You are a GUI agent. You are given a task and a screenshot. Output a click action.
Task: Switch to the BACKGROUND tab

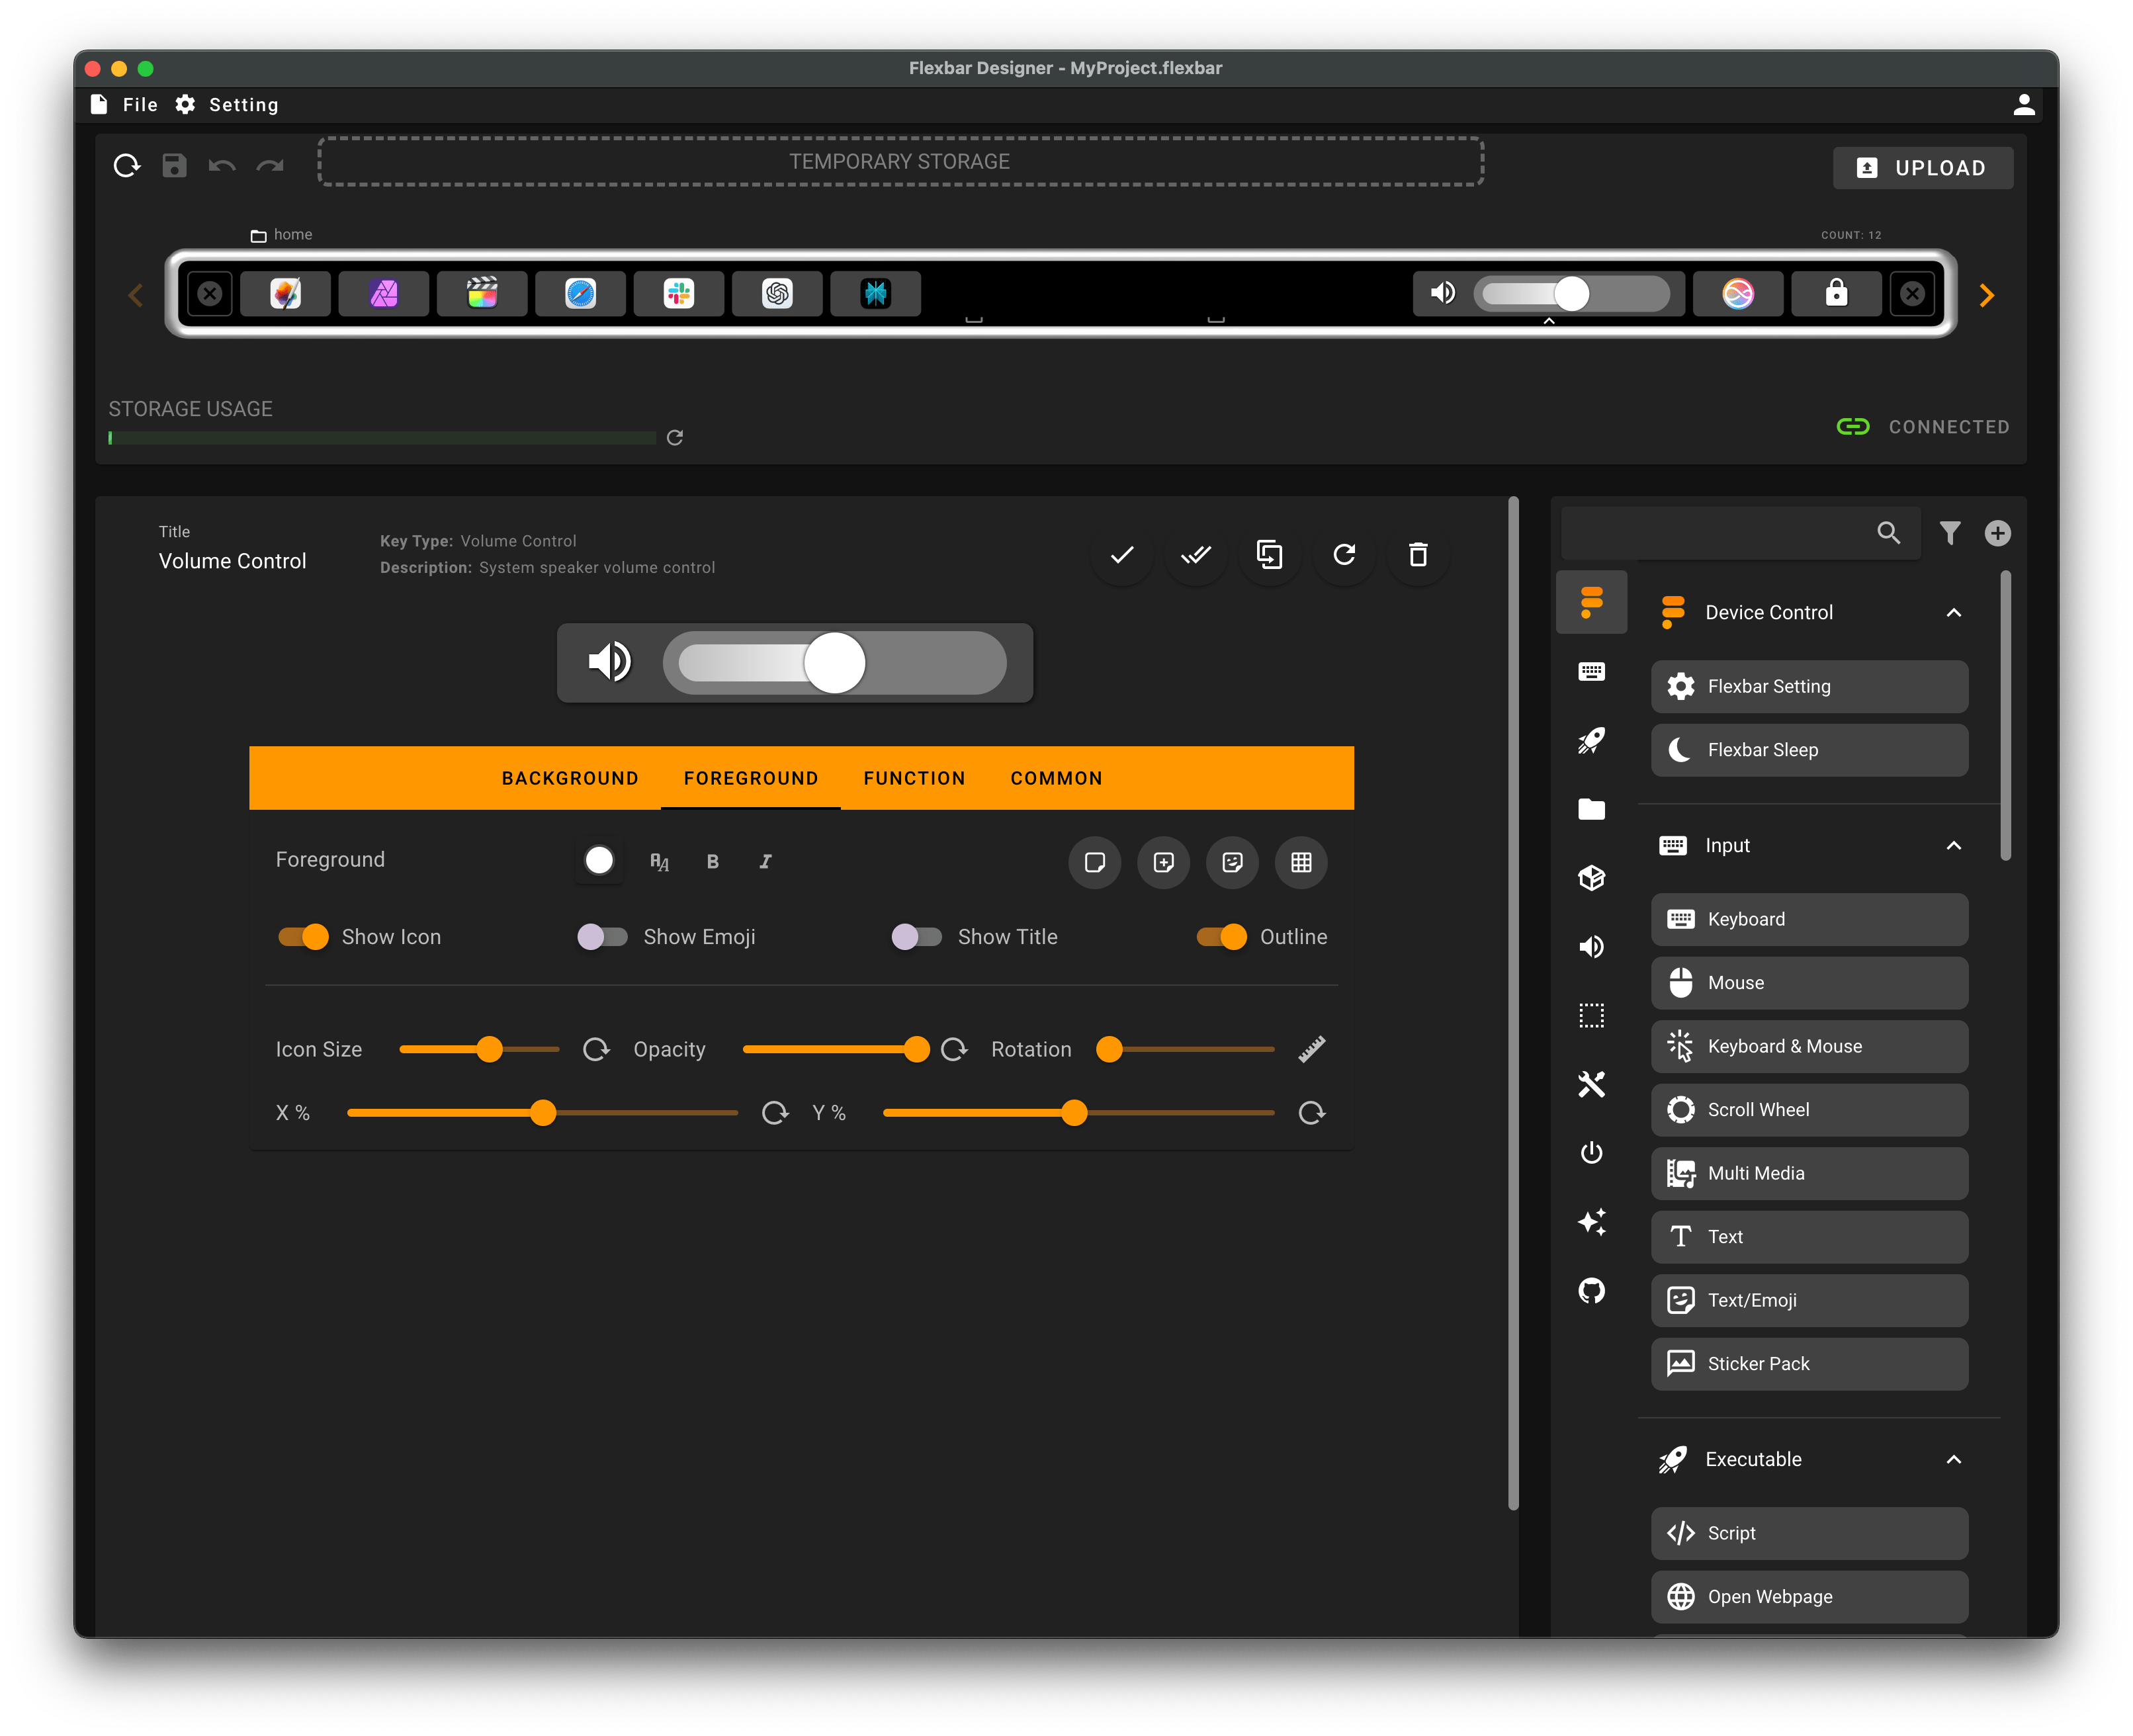pos(569,778)
